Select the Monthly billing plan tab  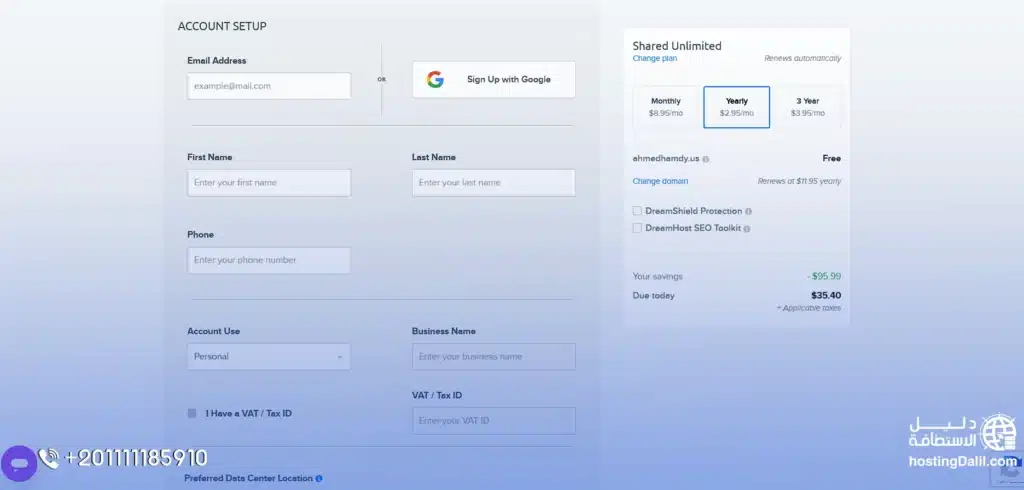(x=666, y=107)
